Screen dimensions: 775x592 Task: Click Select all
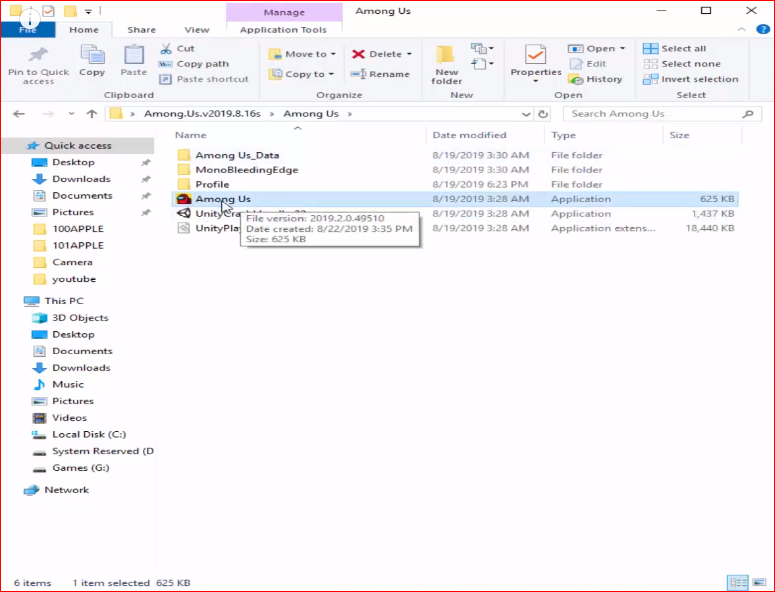coord(675,48)
